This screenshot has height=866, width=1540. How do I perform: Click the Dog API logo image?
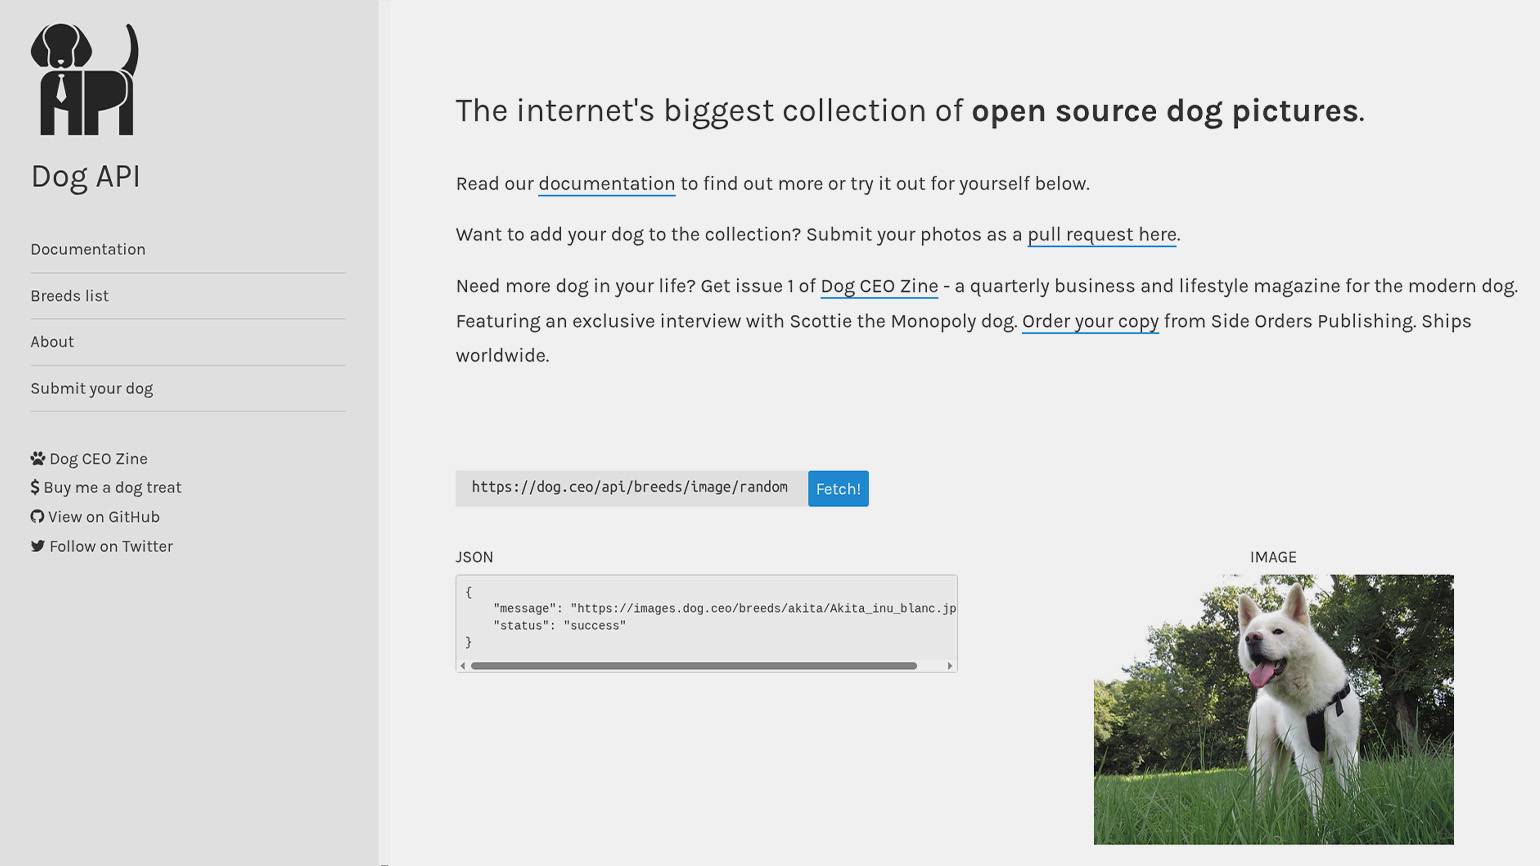pos(85,80)
